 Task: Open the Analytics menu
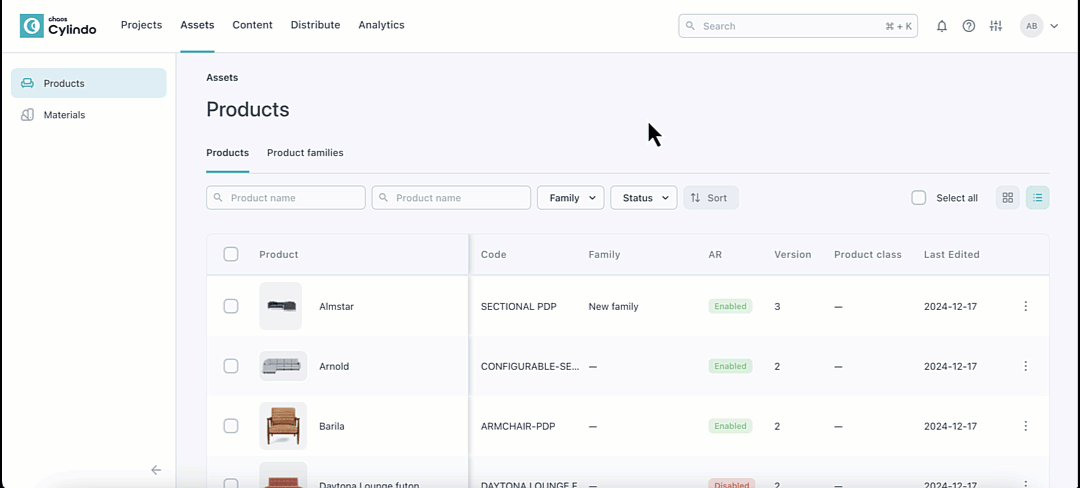(381, 25)
